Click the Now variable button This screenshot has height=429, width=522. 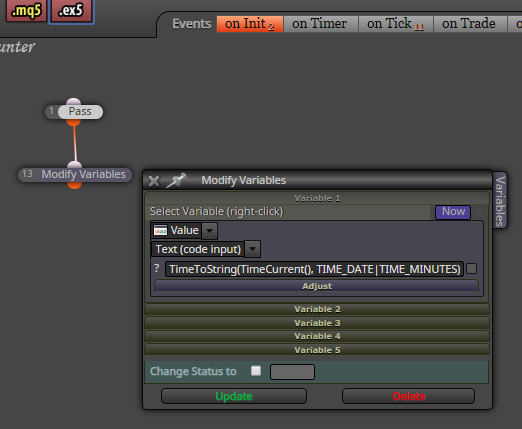[453, 212]
